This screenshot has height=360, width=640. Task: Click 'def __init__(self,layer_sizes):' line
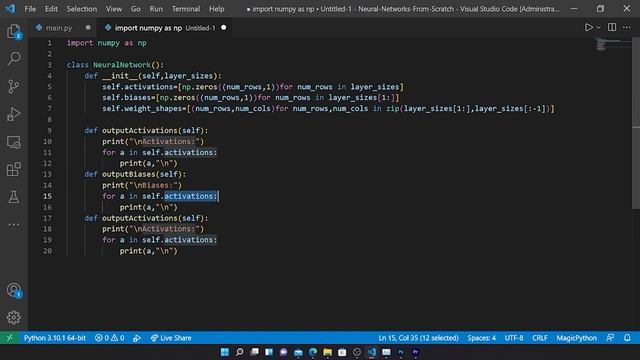pyautogui.click(x=153, y=76)
